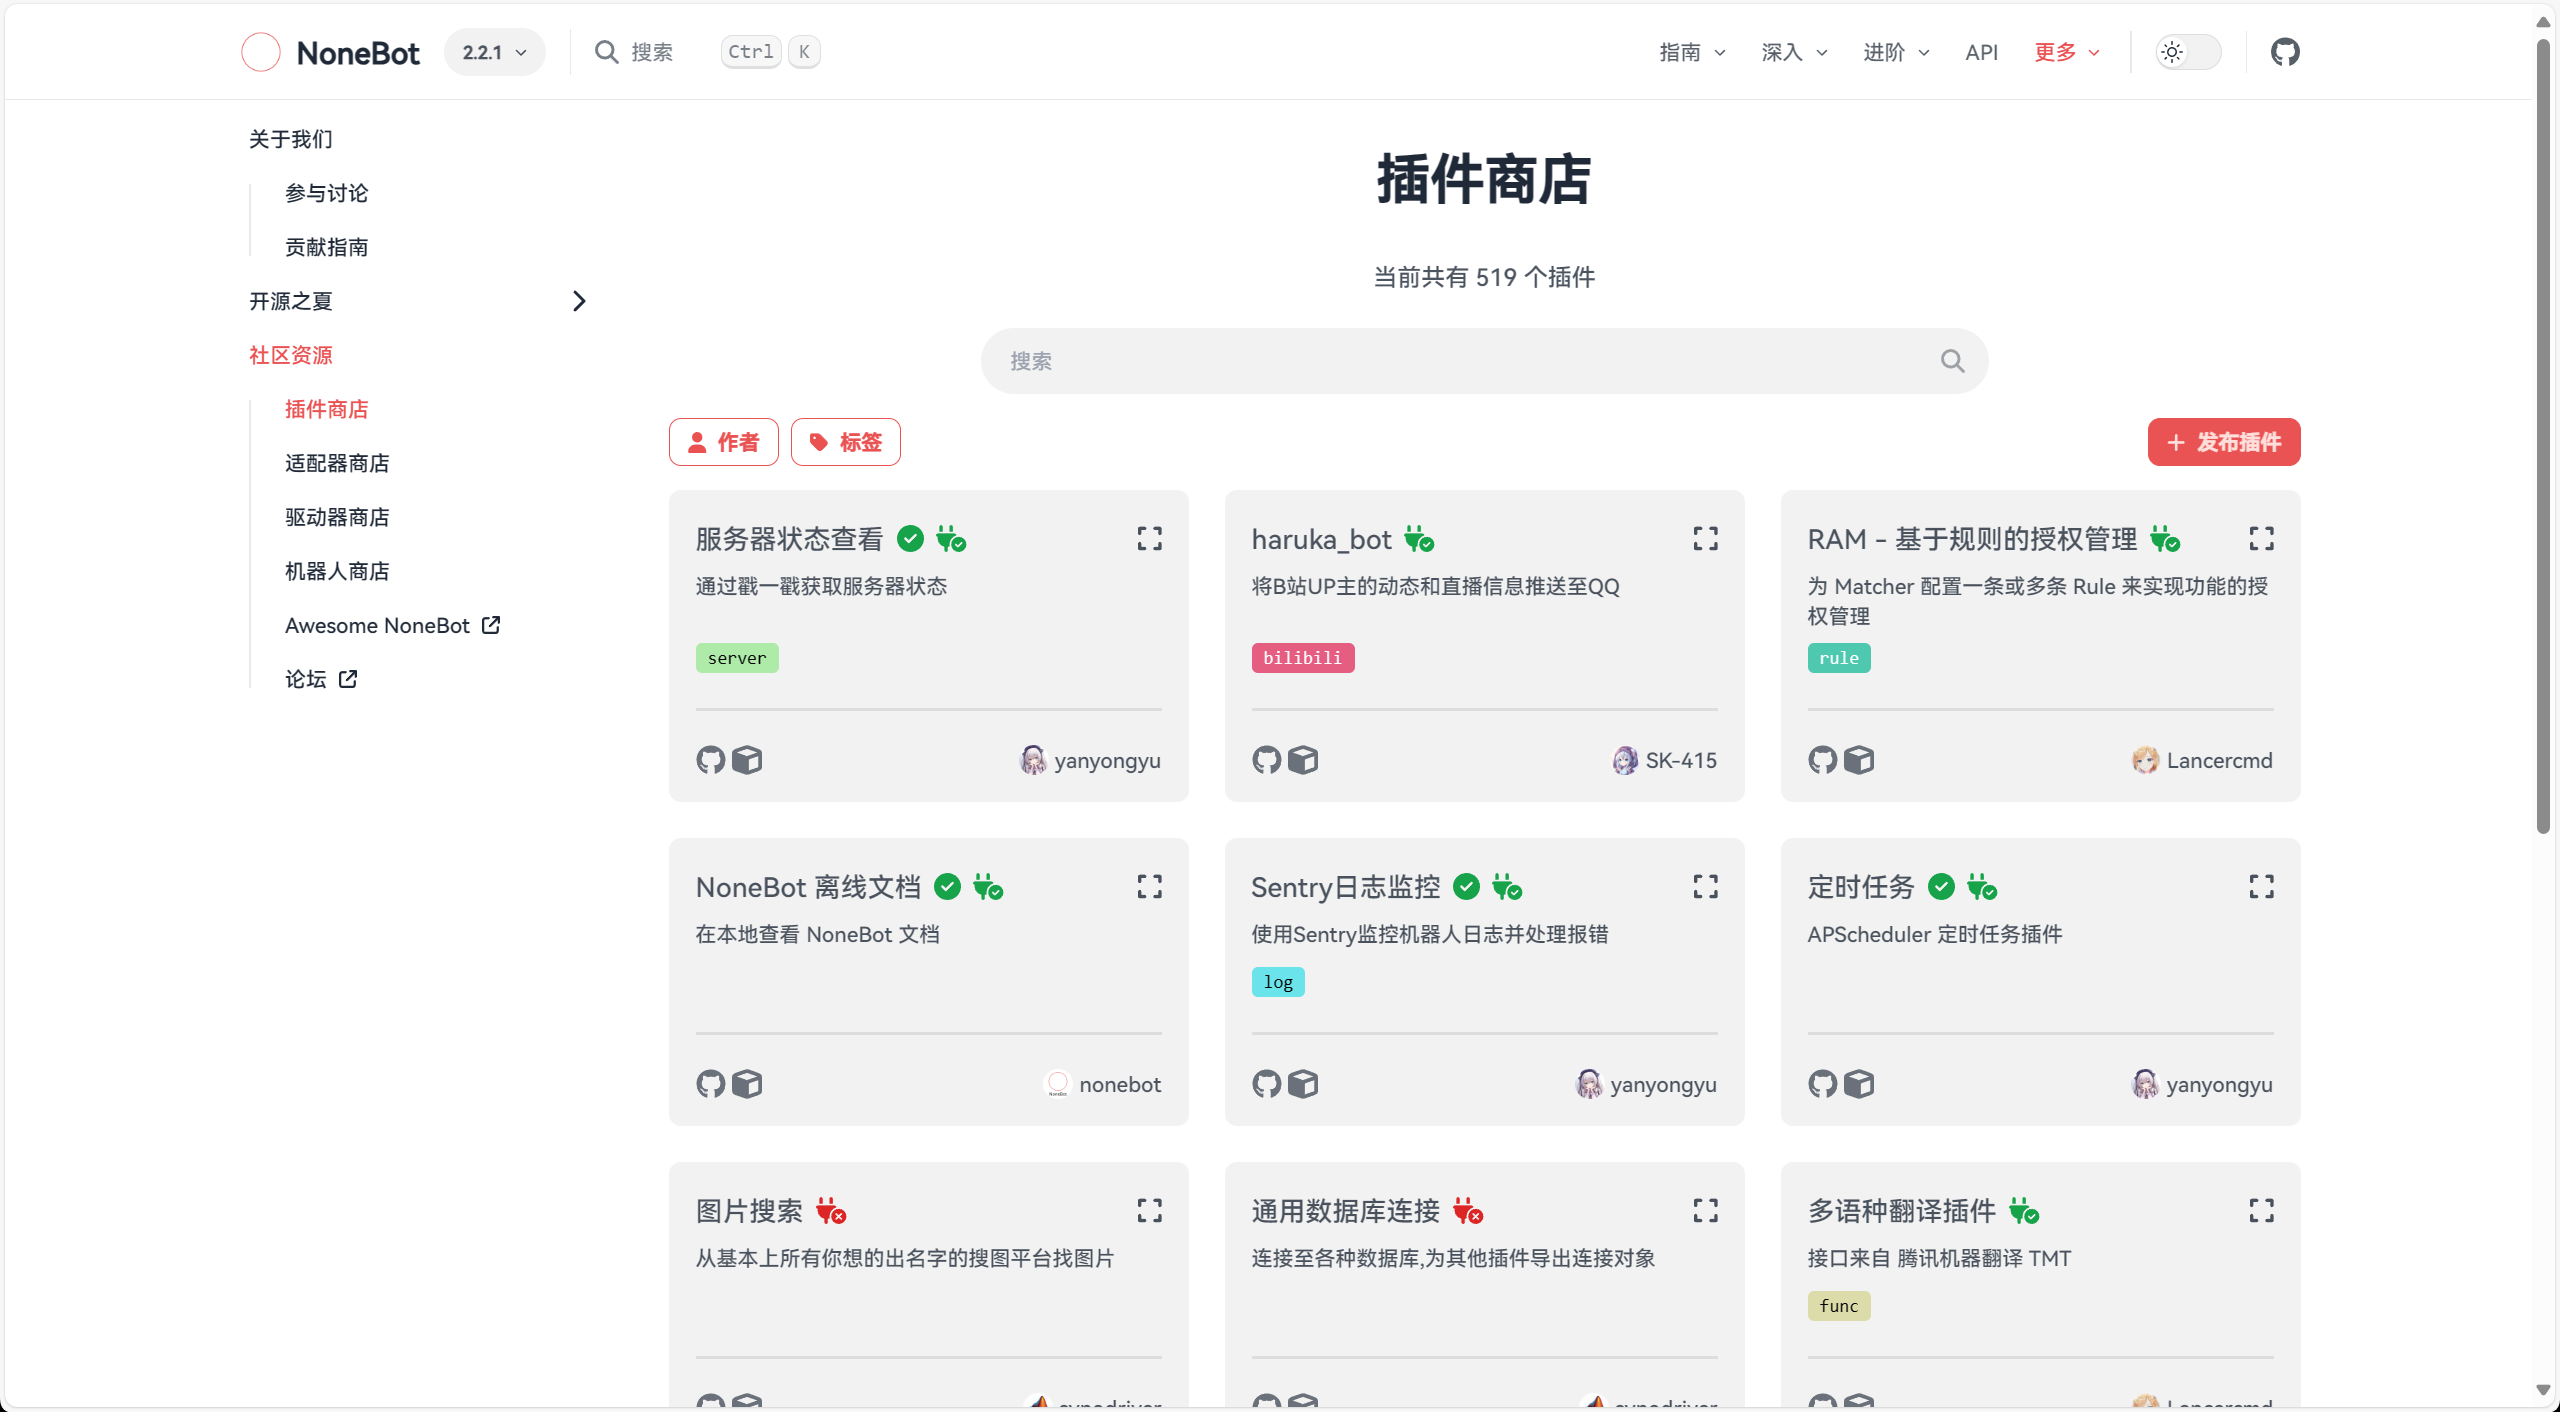Expand 服务器状态查看 card details

[x=1149, y=539]
